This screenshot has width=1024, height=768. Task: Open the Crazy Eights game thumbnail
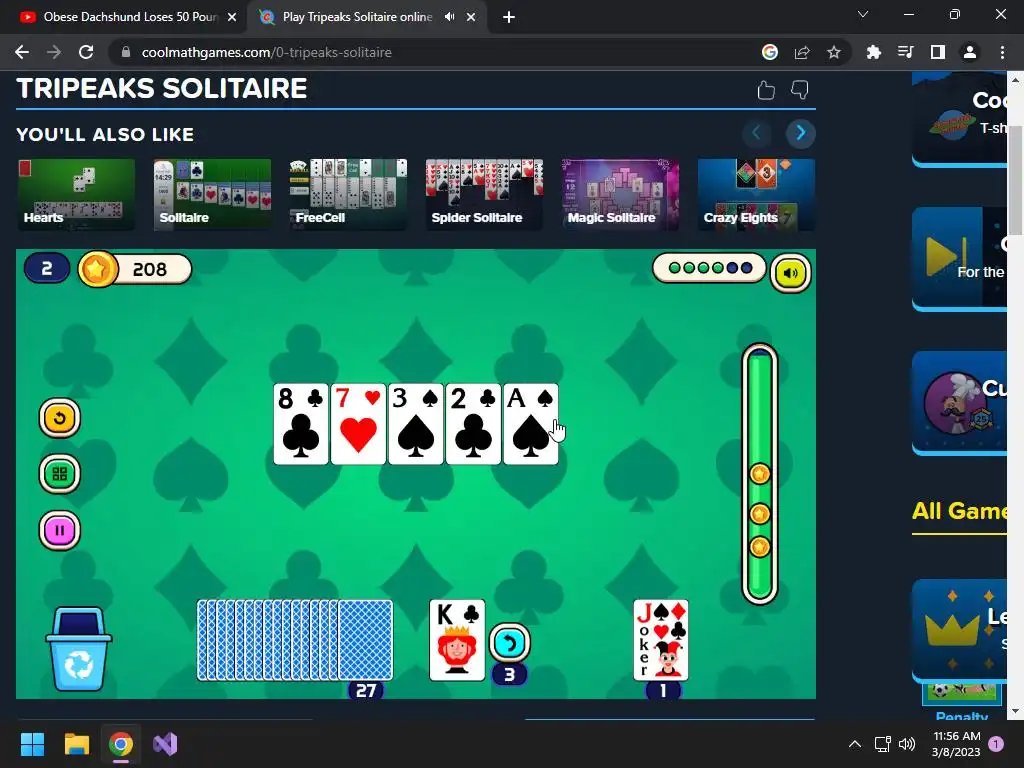[756, 195]
